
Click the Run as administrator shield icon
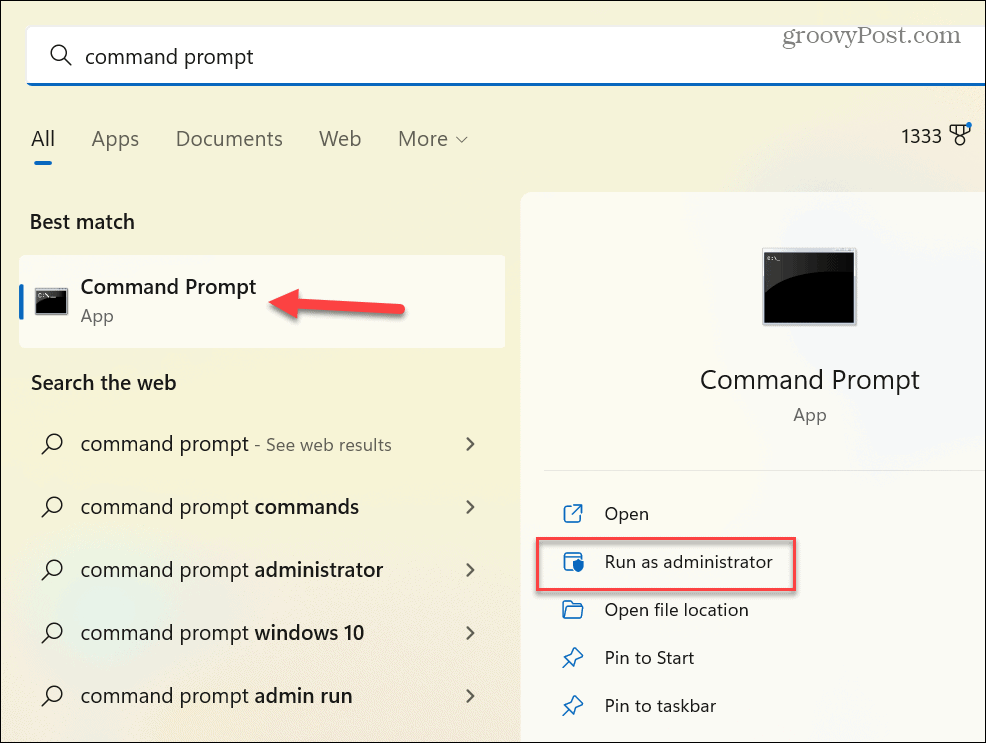[x=574, y=563]
